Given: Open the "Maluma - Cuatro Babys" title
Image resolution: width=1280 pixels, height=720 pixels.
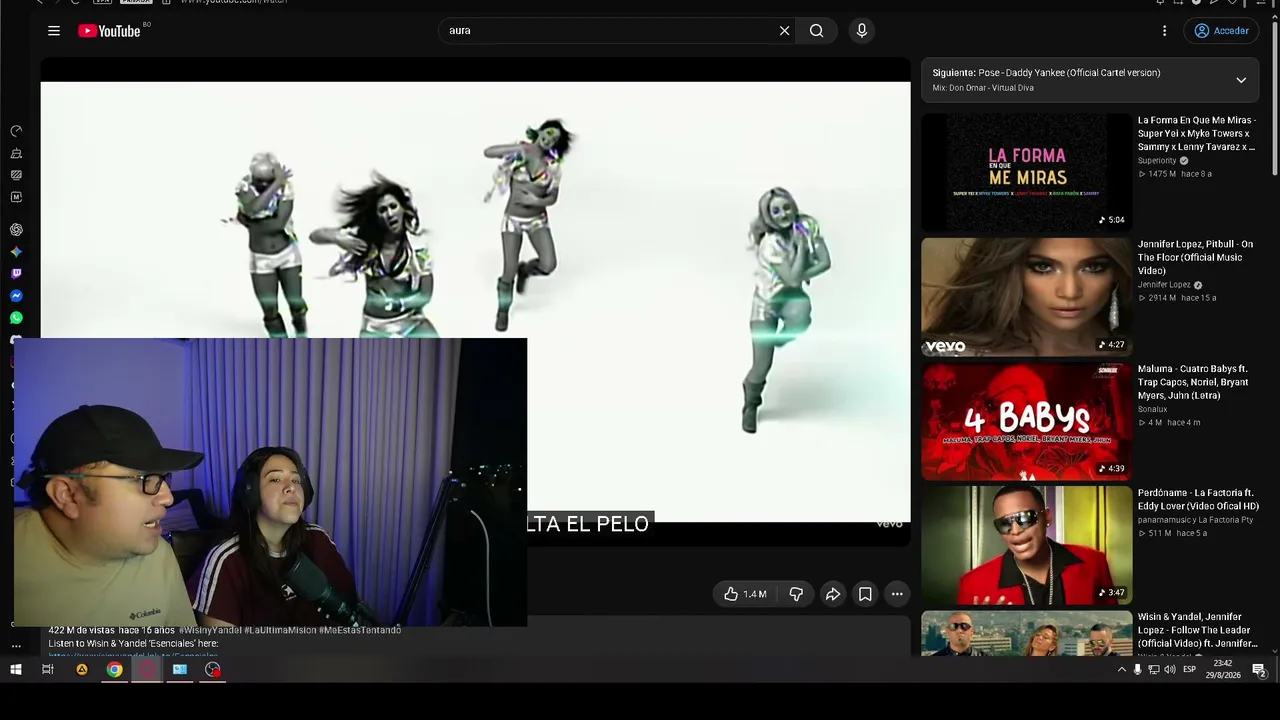Looking at the screenshot, I should tap(1193, 382).
